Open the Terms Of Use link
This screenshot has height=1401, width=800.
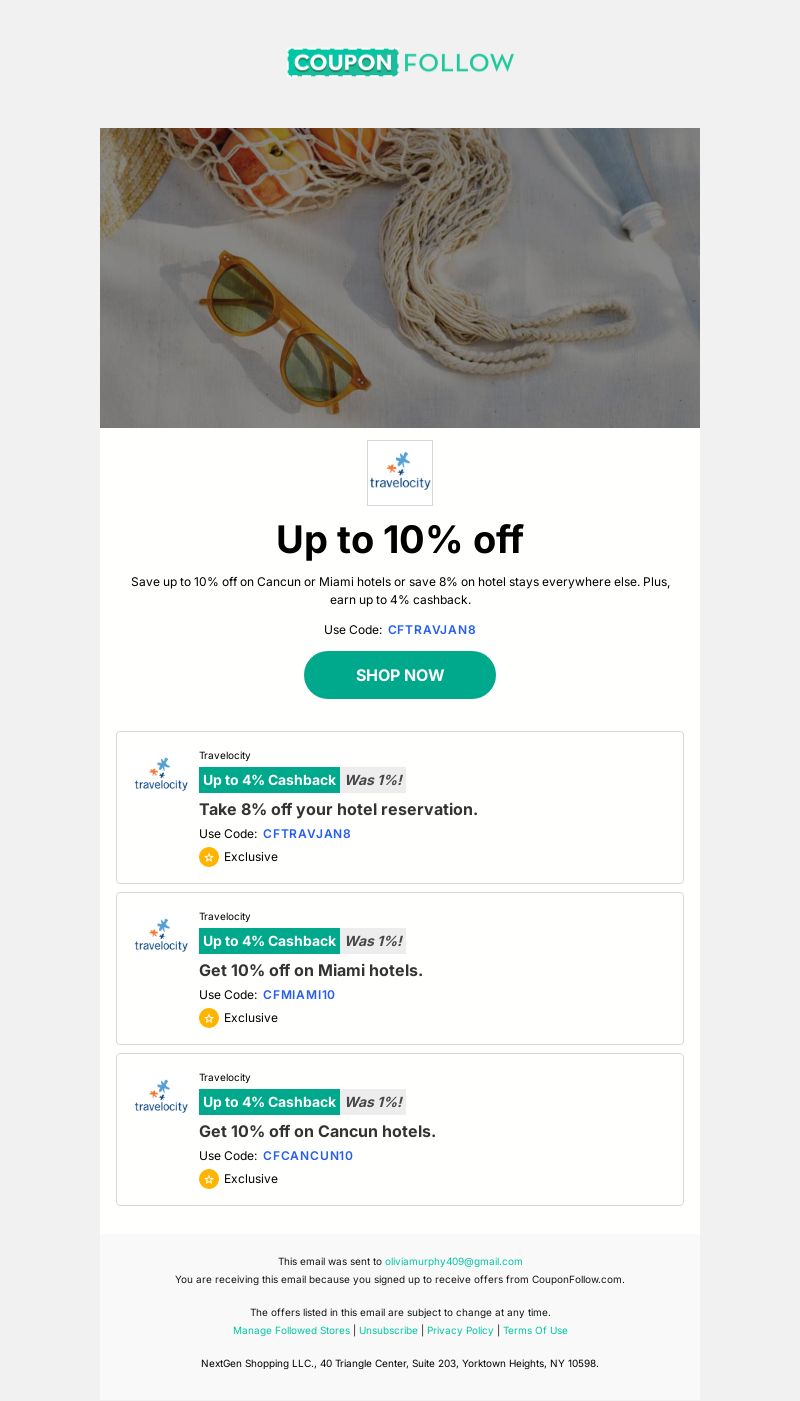point(535,1331)
